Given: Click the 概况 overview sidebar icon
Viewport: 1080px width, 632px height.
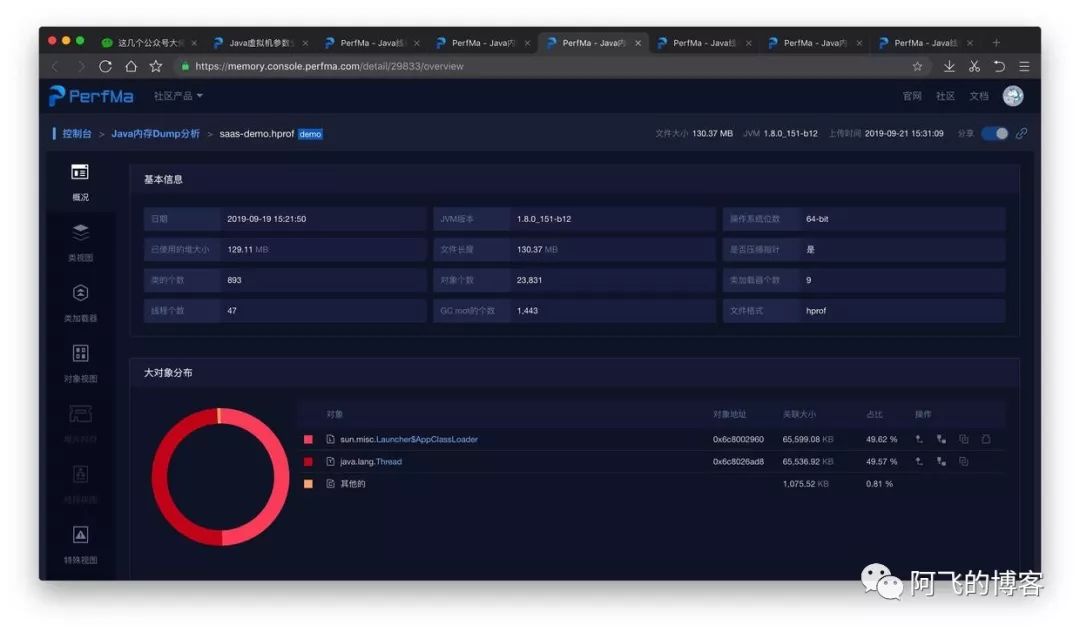Looking at the screenshot, I should (80, 173).
